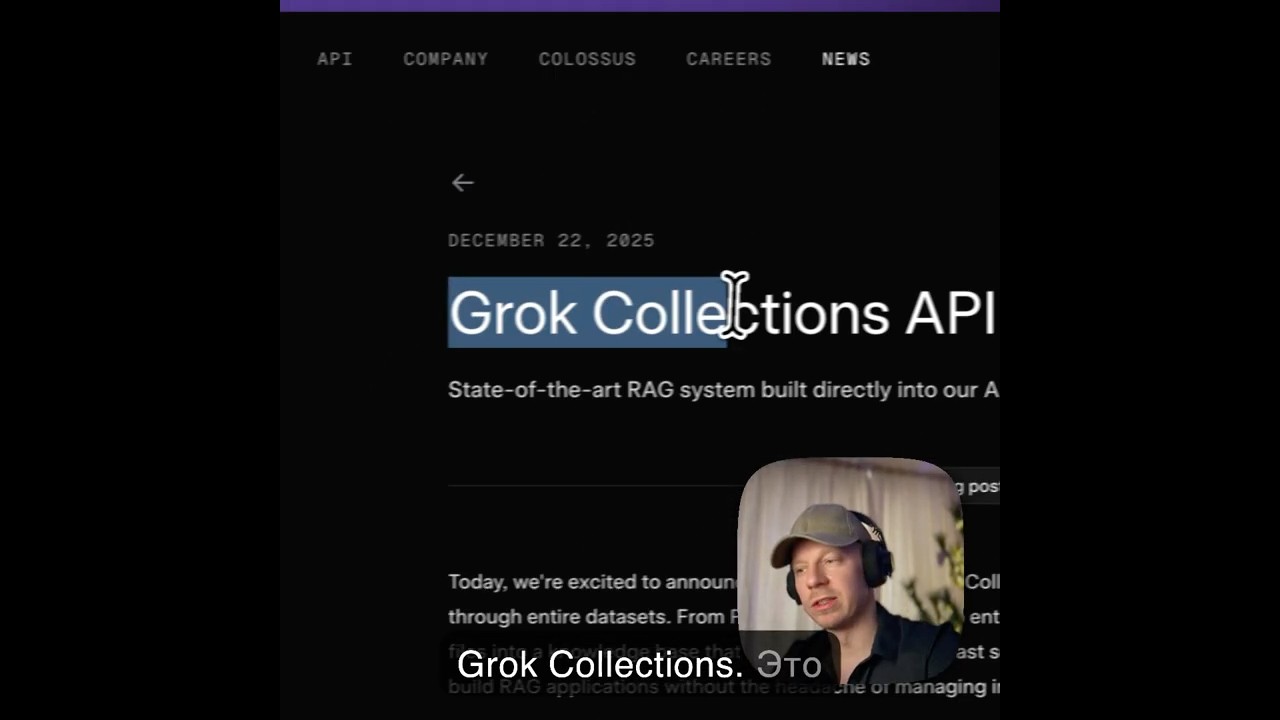This screenshot has width=1280, height=720.
Task: Open the API navigation item
Action: 335,59
